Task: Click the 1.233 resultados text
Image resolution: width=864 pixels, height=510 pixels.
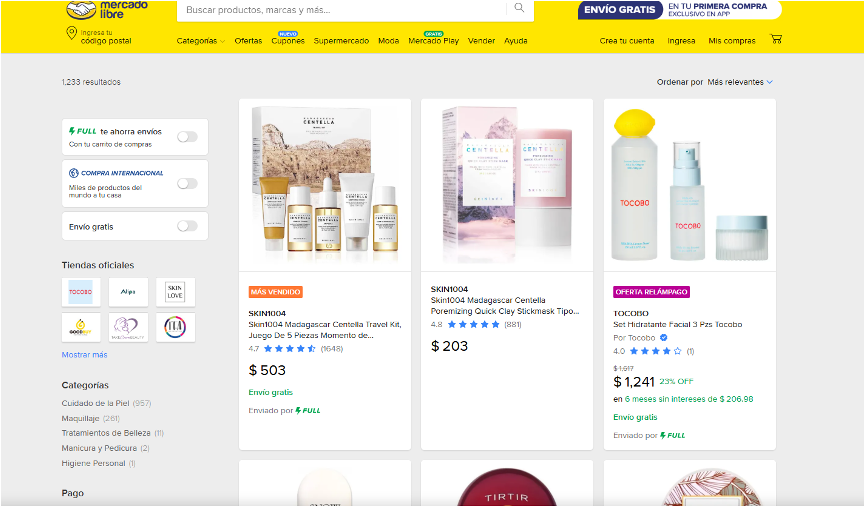Action: pos(91,82)
